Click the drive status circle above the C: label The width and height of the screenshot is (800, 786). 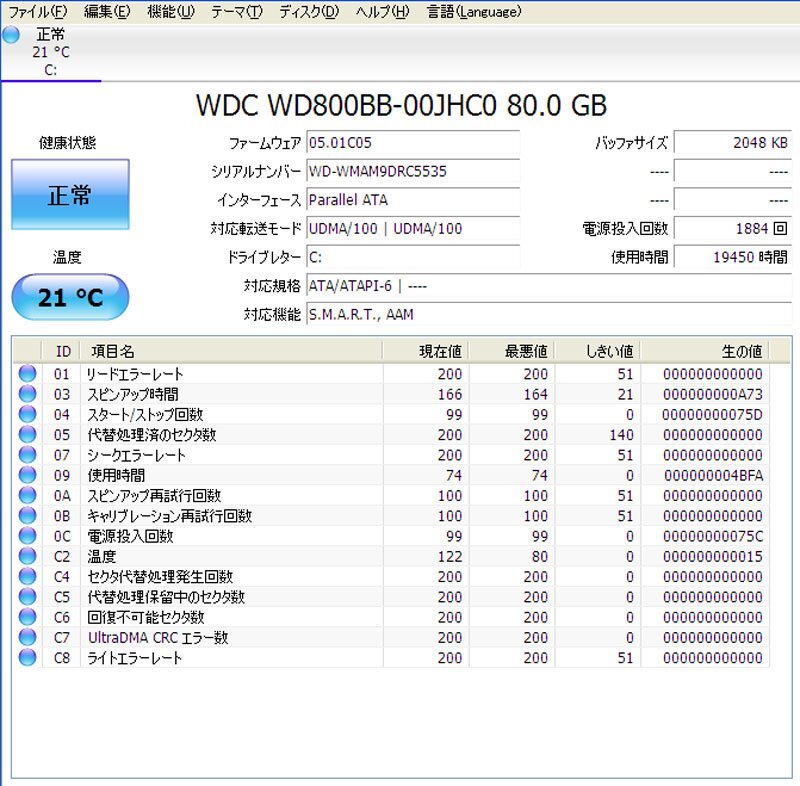[11, 35]
